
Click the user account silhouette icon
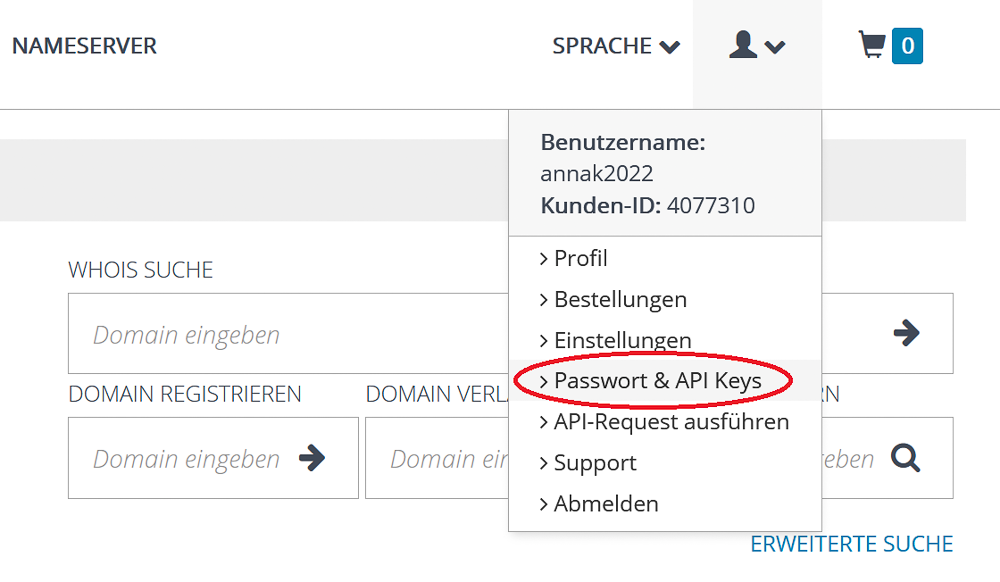[743, 45]
